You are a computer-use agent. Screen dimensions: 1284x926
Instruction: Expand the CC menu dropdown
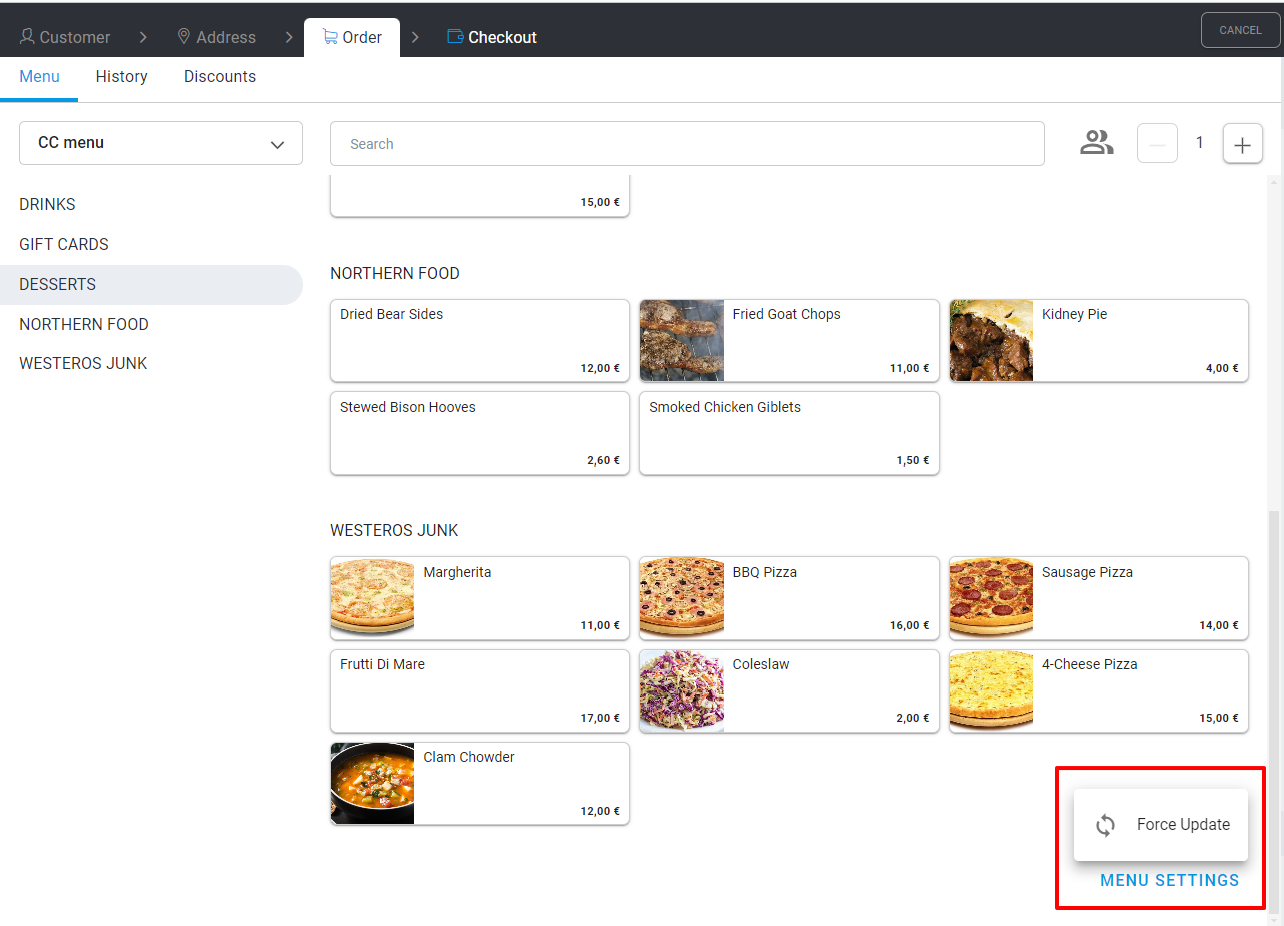click(x=161, y=143)
